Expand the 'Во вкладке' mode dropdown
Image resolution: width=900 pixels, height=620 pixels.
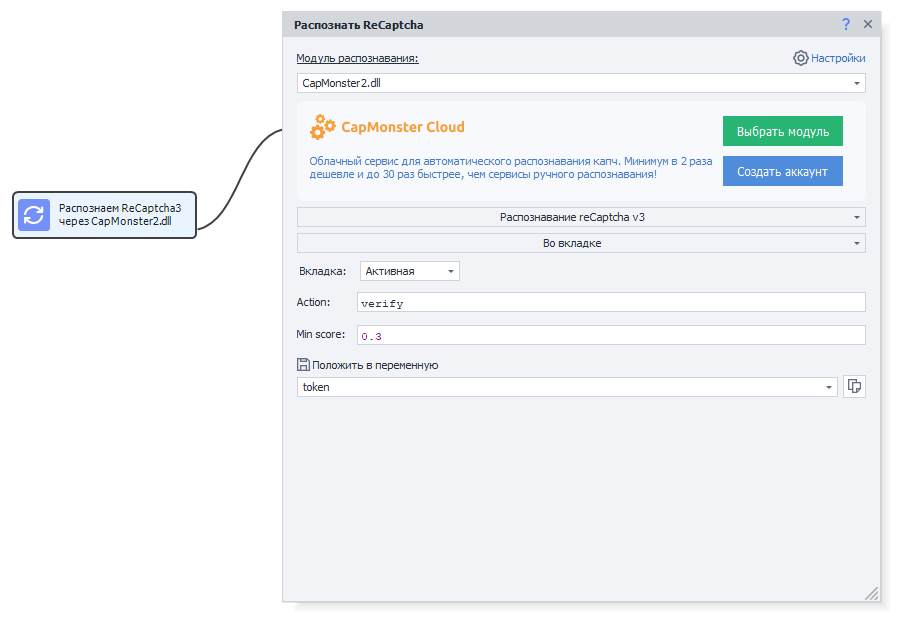point(581,243)
